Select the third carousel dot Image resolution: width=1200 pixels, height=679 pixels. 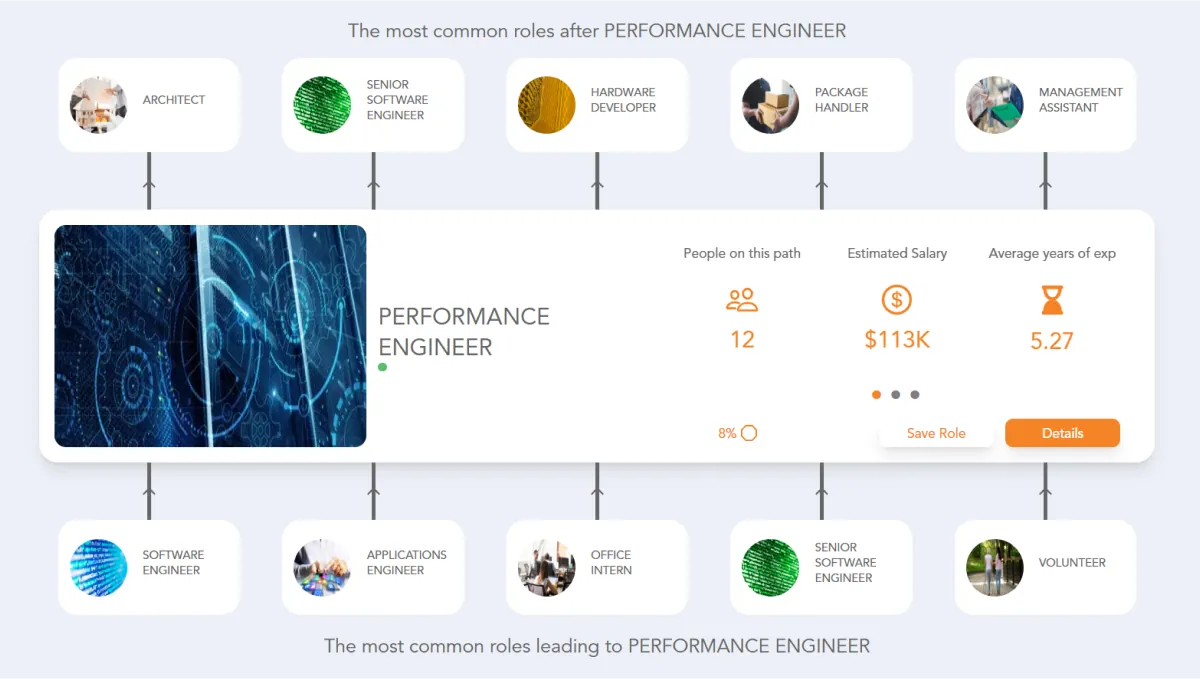915,395
